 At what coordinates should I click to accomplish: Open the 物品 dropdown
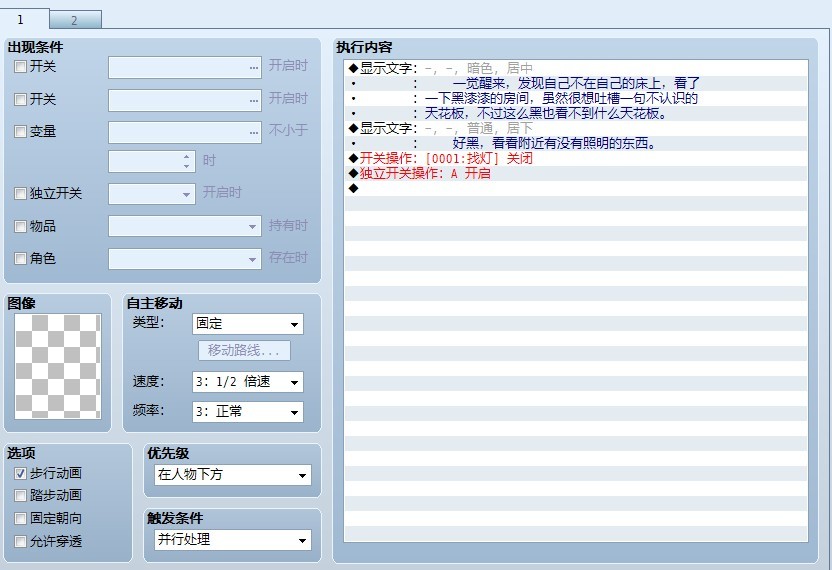[185, 226]
